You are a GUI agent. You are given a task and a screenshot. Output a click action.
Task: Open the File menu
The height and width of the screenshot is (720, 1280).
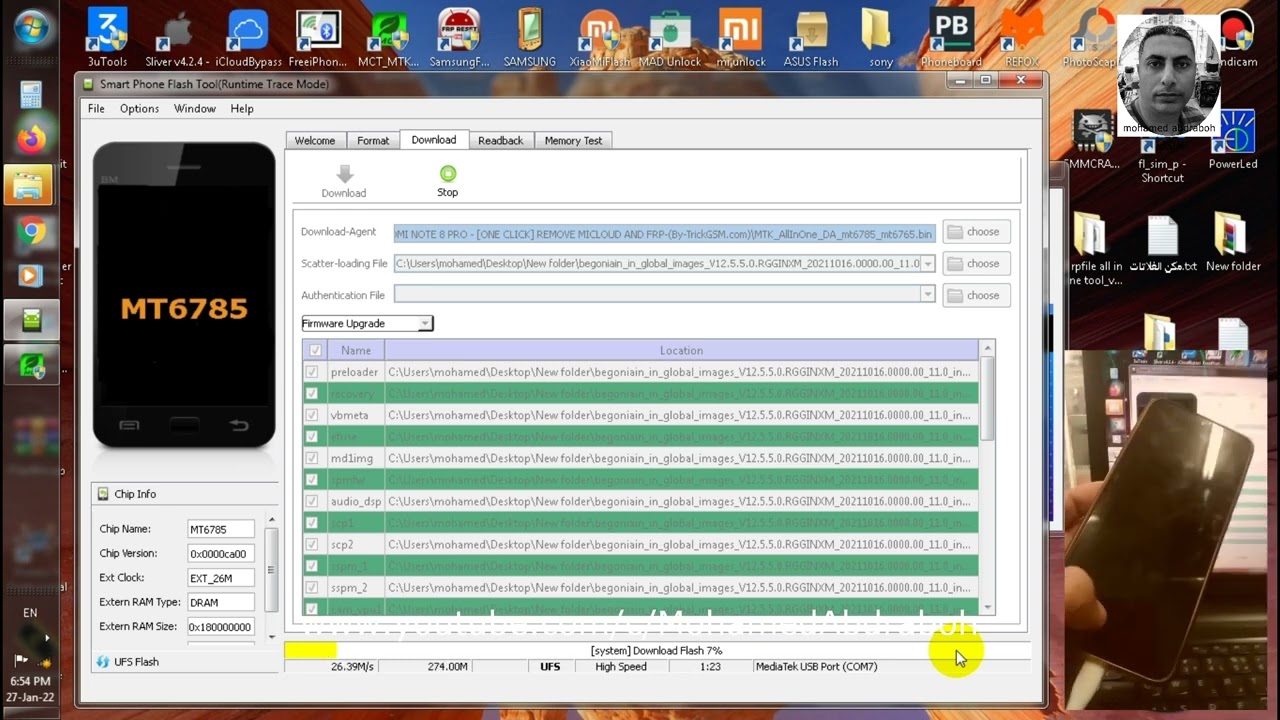point(96,108)
